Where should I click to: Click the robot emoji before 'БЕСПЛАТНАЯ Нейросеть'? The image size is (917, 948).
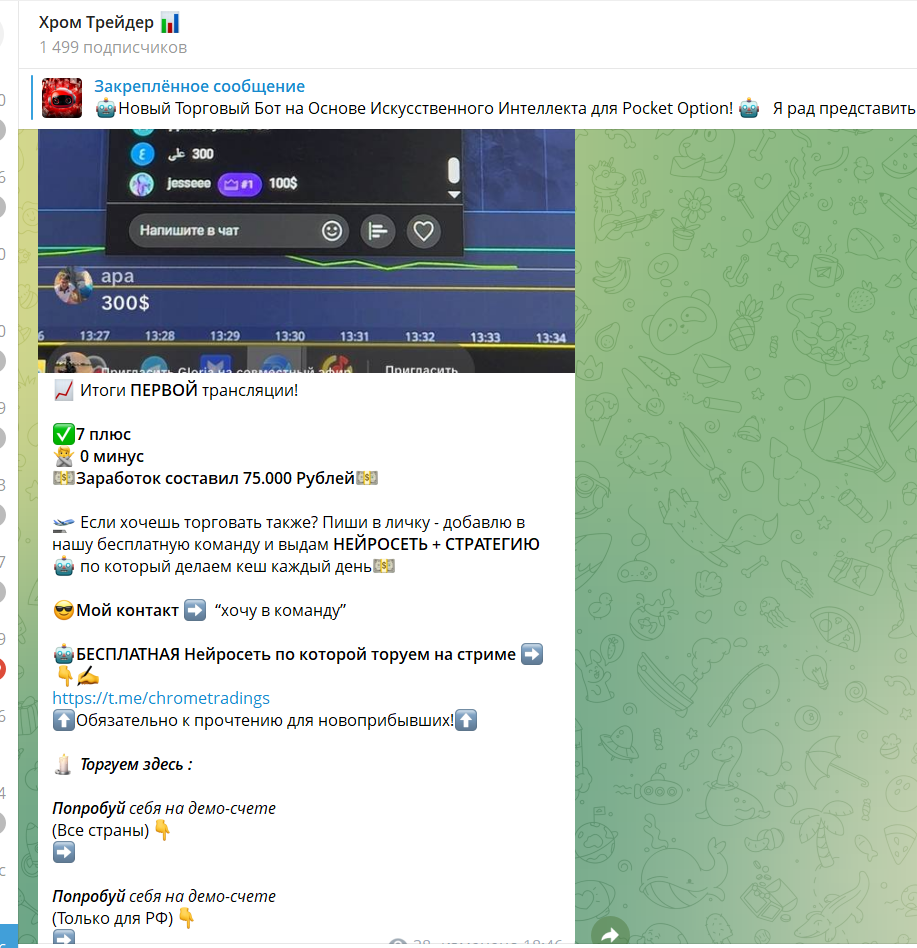64,654
